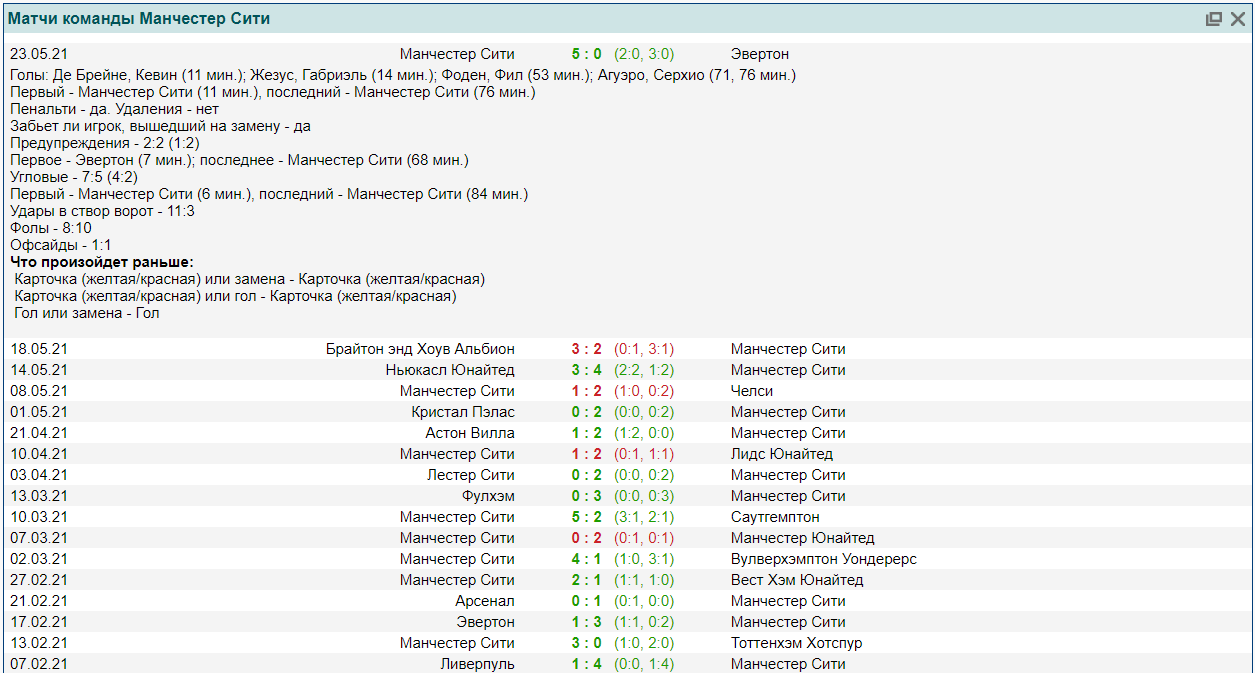
Task: Click the 'Гол или замена - Гол' line
Action: (x=87, y=313)
